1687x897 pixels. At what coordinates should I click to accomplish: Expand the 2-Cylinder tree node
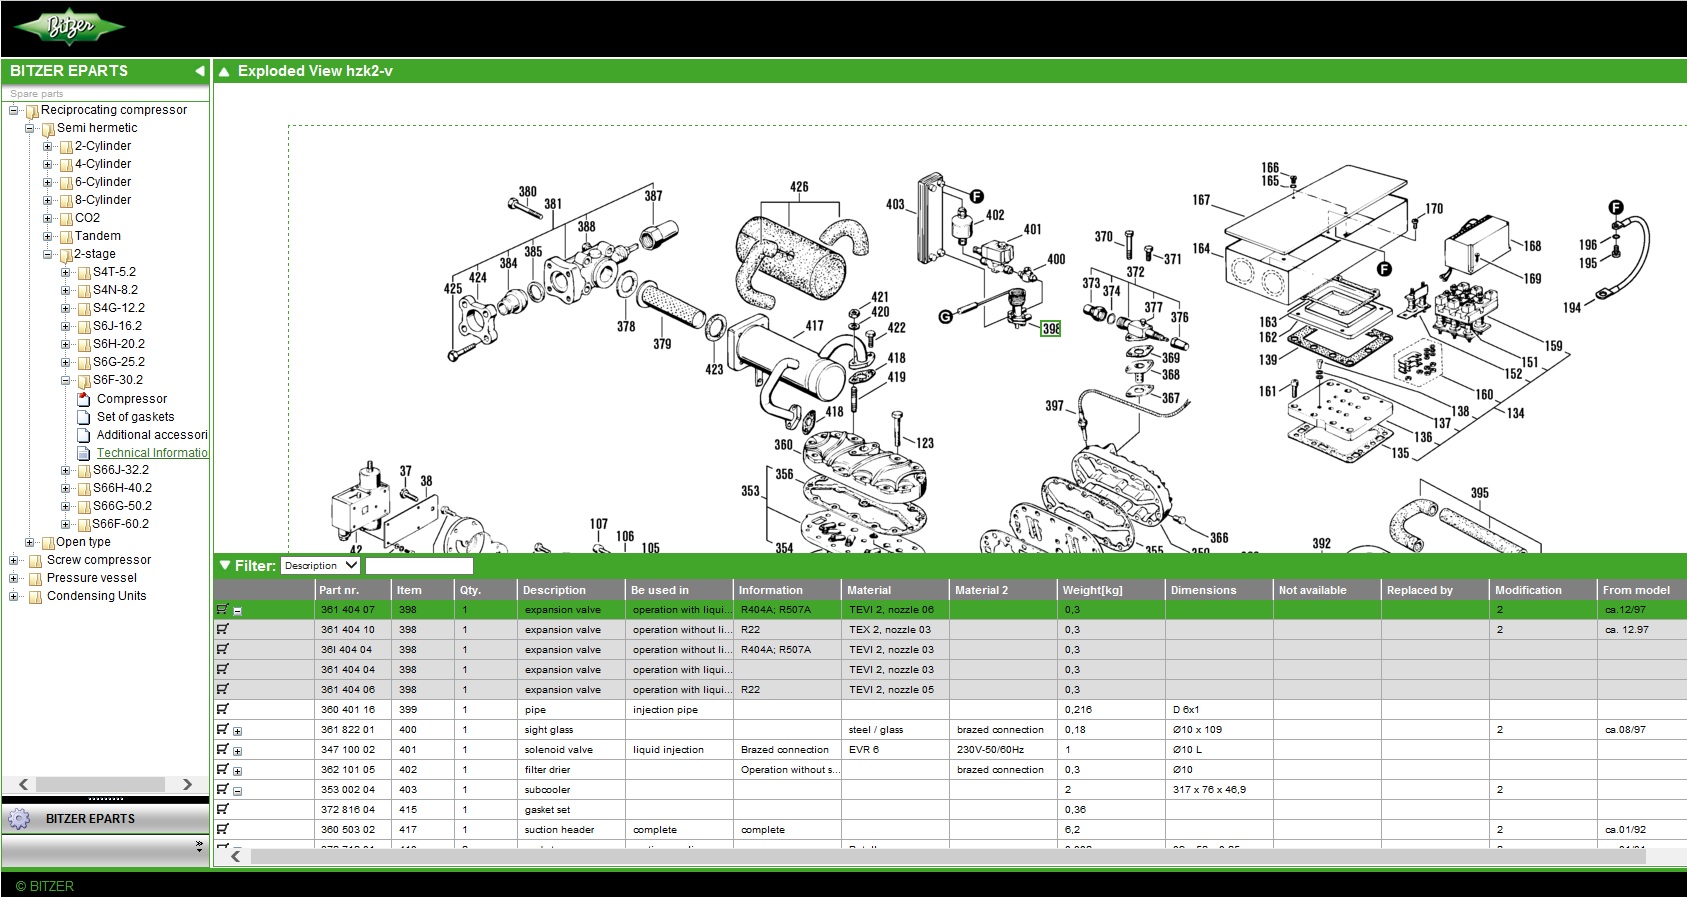47,146
